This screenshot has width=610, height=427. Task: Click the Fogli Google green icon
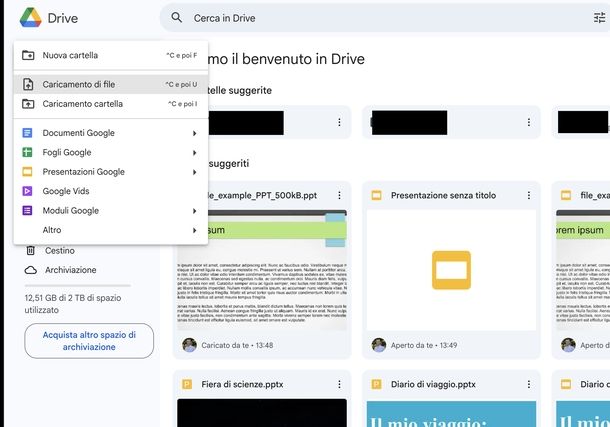tap(27, 152)
